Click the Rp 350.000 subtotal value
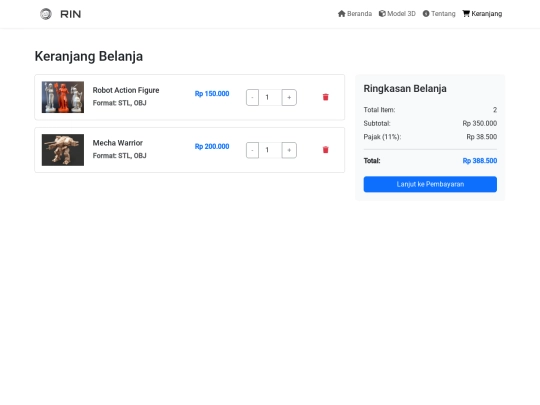The image size is (540, 405). pyautogui.click(x=480, y=123)
